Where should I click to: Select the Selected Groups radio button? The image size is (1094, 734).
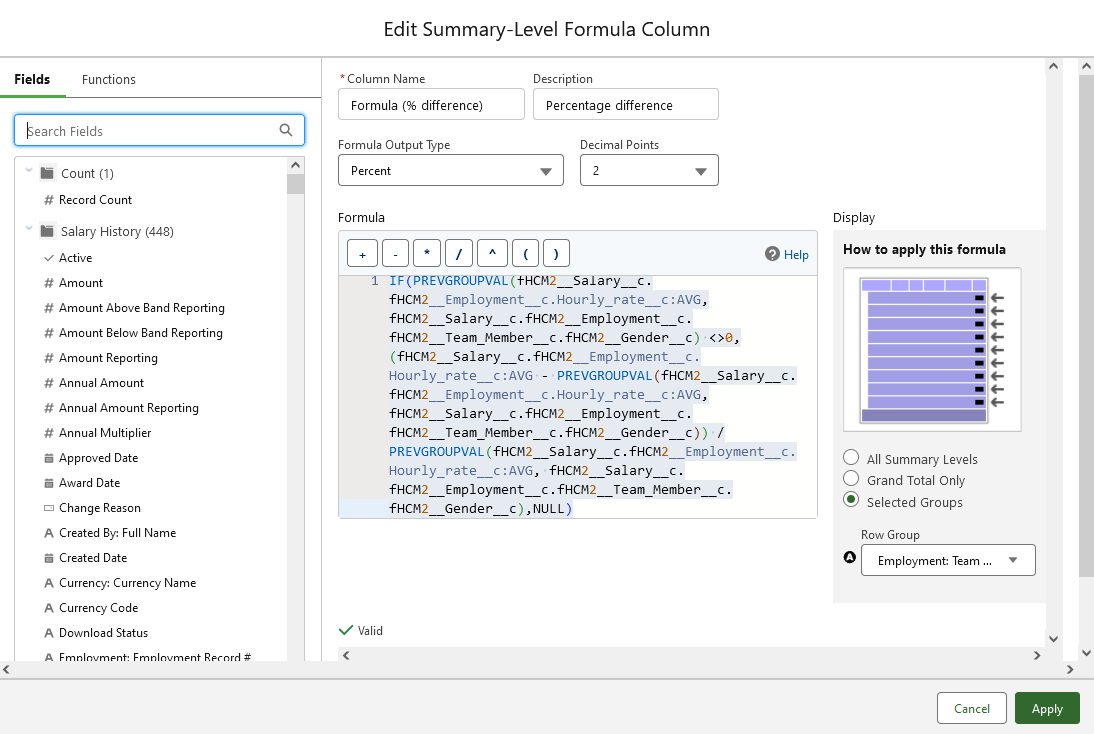(x=851, y=501)
